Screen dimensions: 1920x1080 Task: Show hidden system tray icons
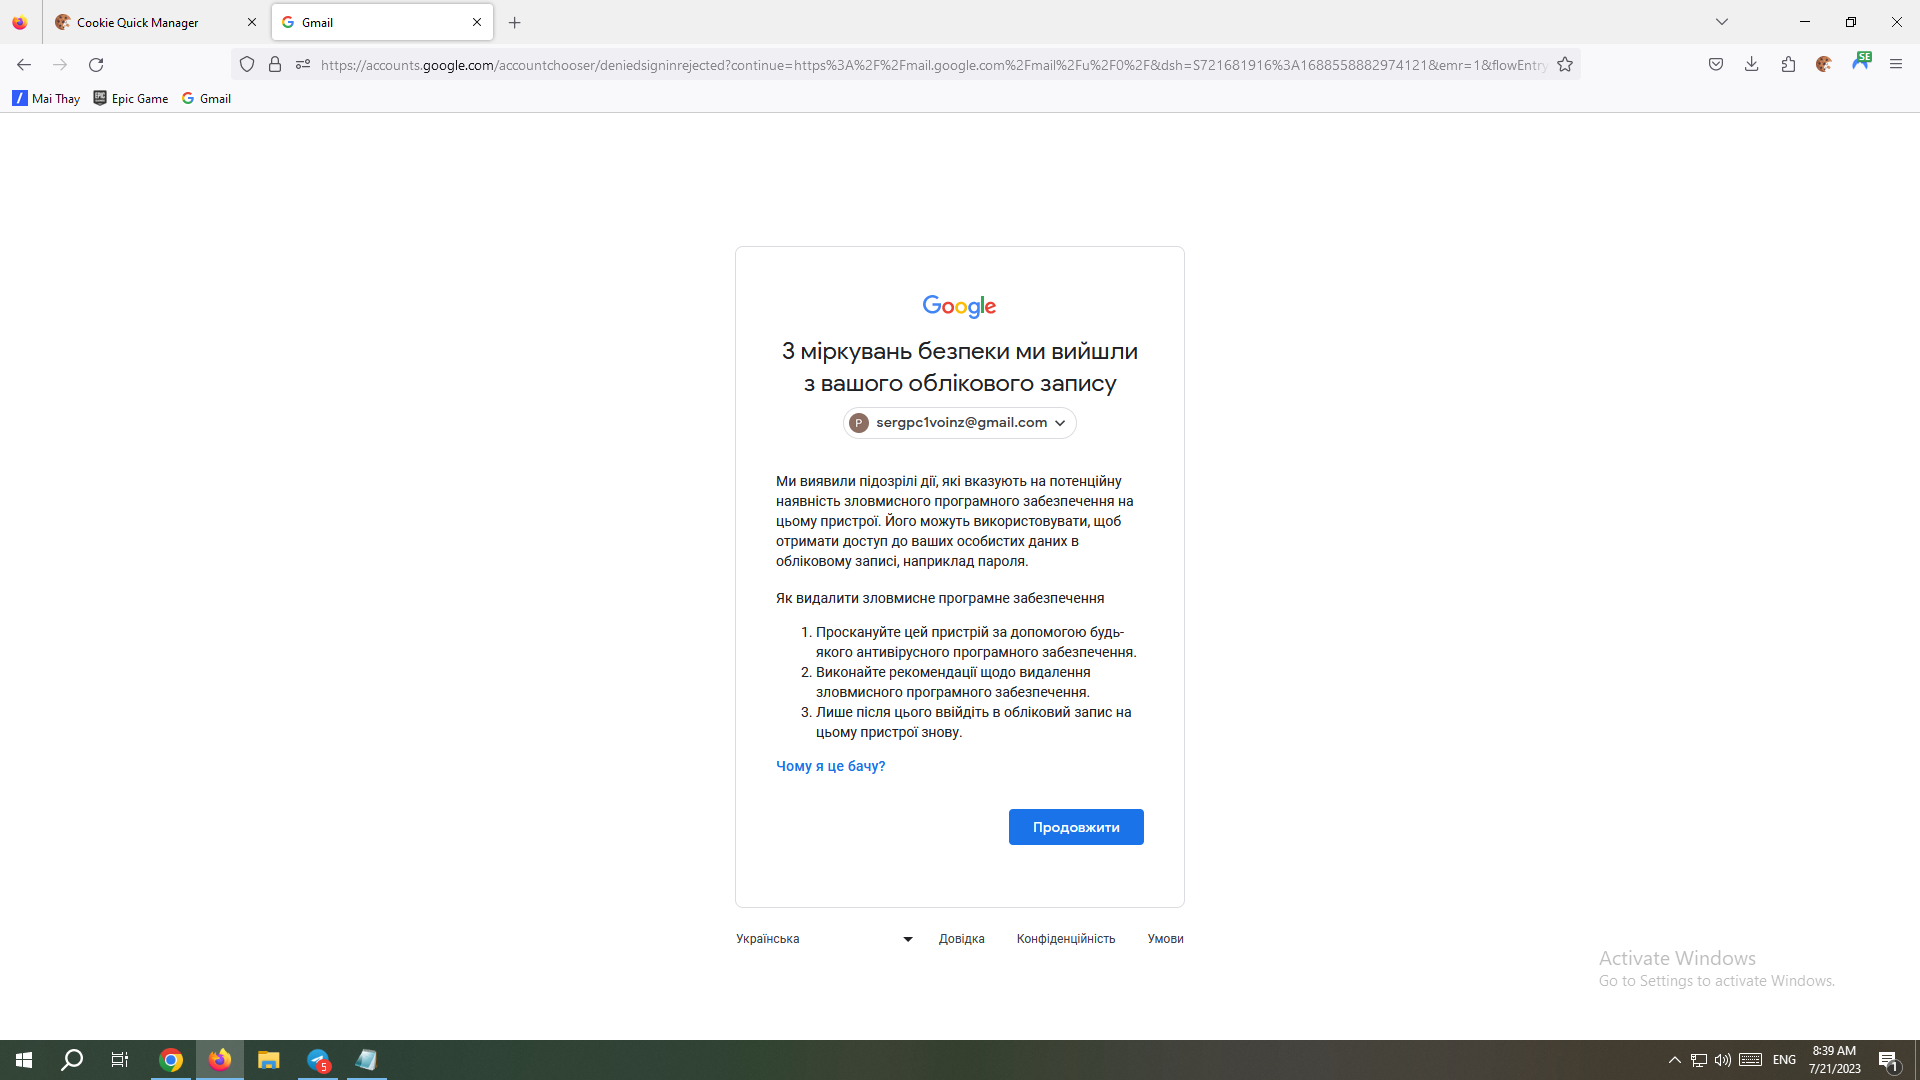1675,1060
